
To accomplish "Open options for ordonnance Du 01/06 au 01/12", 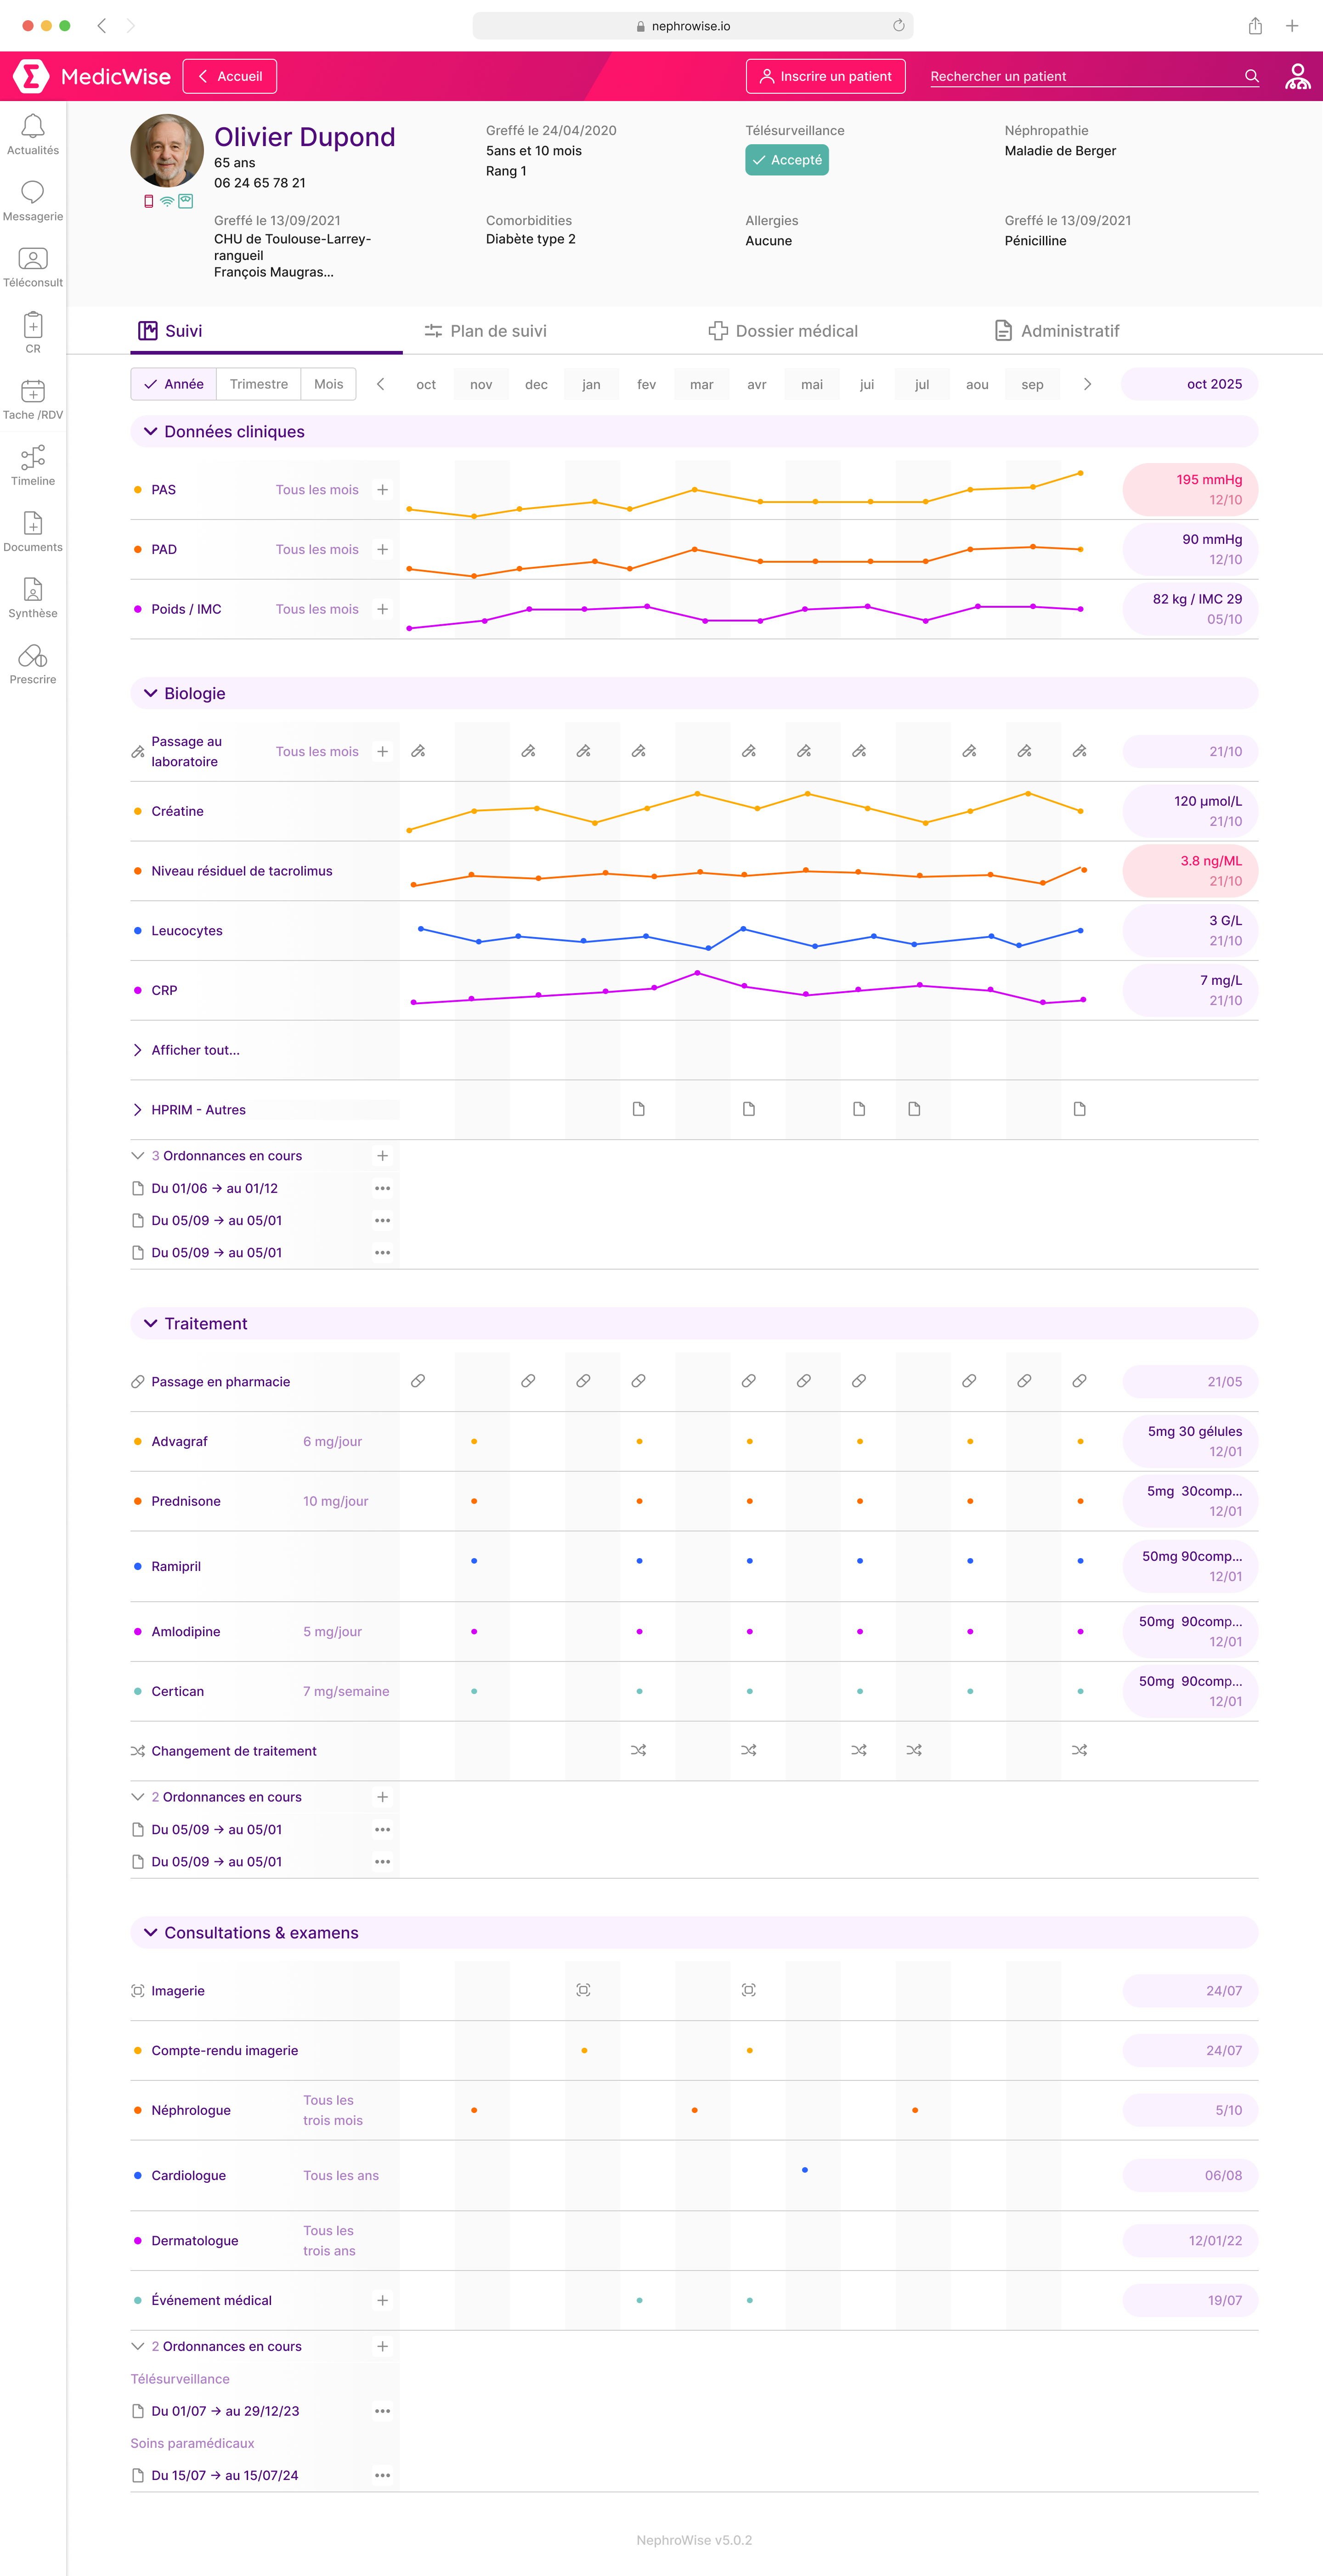I will point(382,1188).
